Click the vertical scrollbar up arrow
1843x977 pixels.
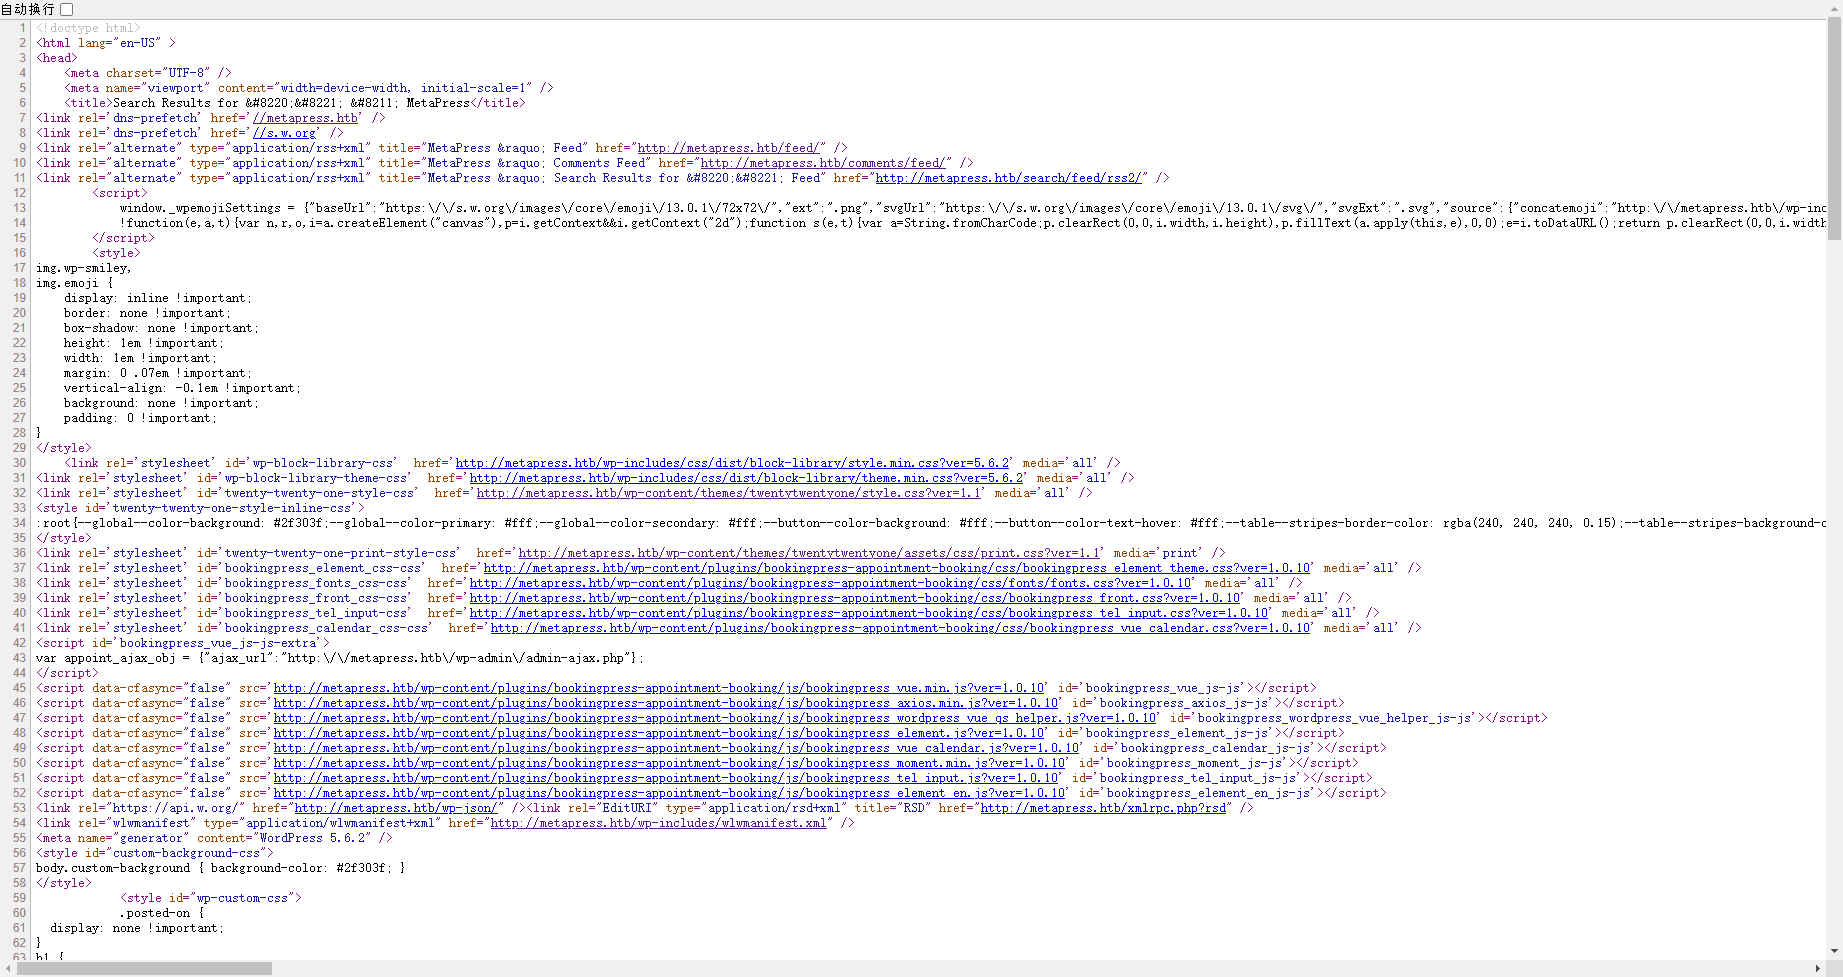(1835, 10)
